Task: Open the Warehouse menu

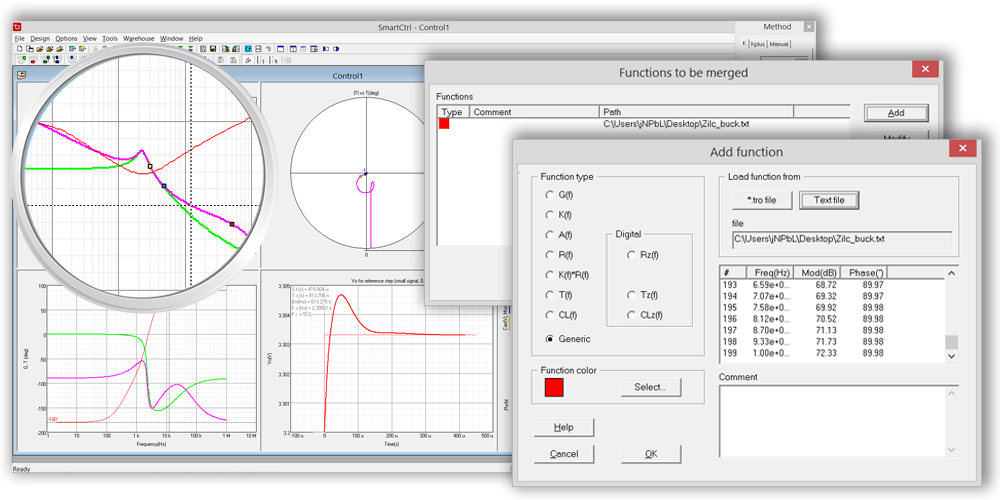Action: point(138,38)
